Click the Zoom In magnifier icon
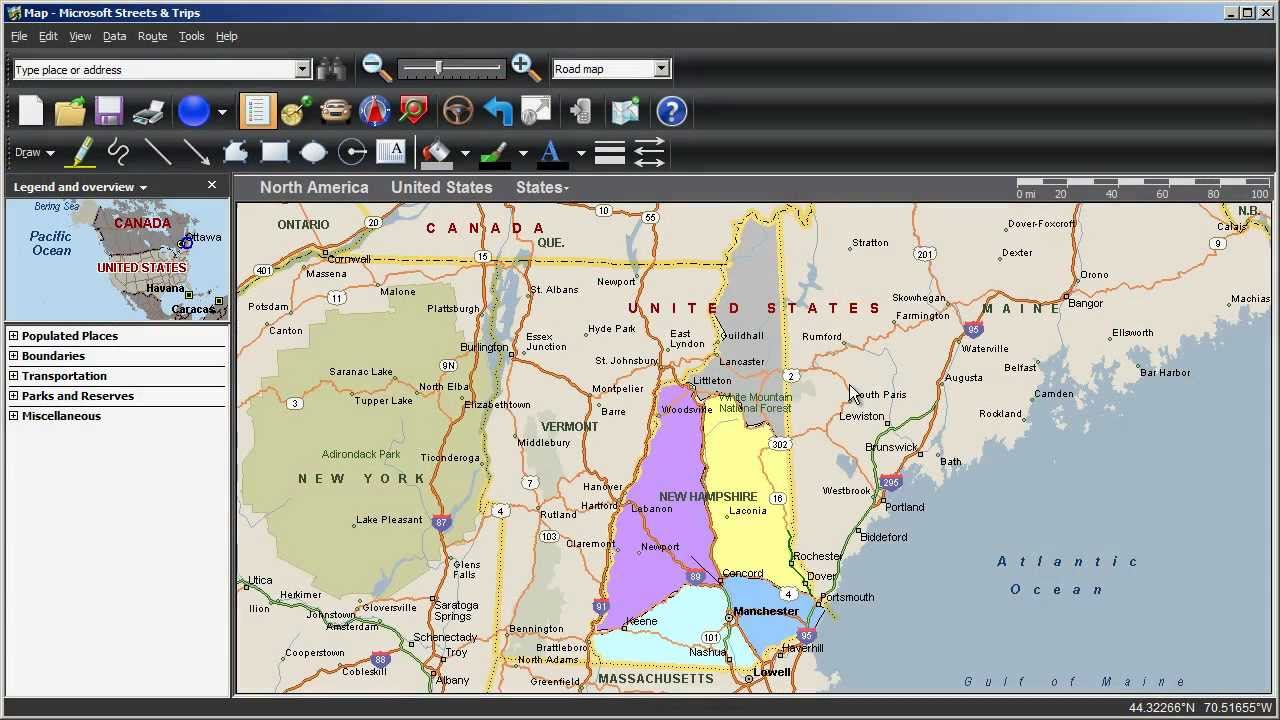 [x=525, y=68]
